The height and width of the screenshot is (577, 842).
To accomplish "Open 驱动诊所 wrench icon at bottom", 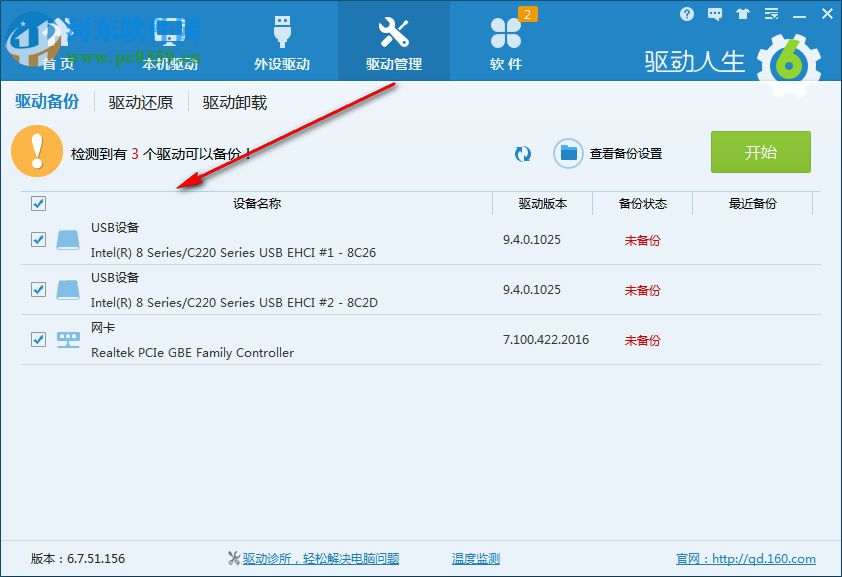I will coord(232,558).
